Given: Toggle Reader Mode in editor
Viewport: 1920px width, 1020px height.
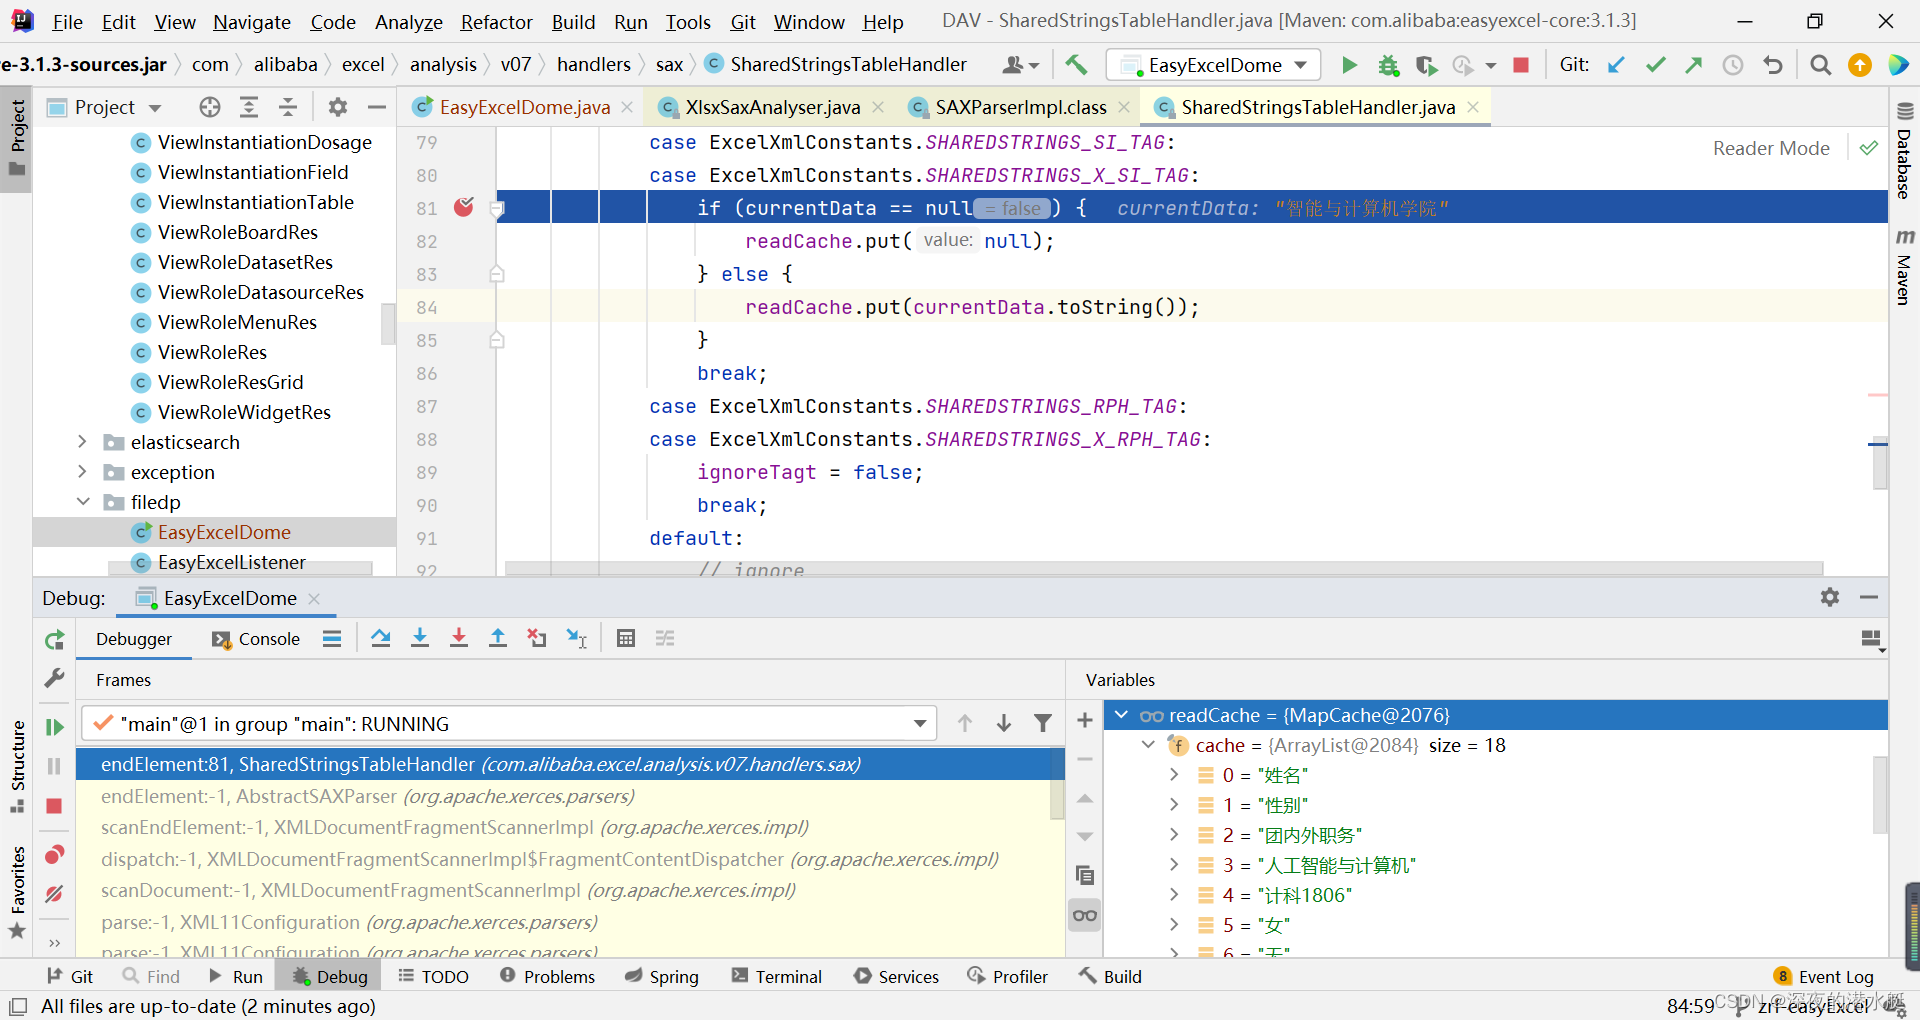Looking at the screenshot, I should click(1771, 148).
